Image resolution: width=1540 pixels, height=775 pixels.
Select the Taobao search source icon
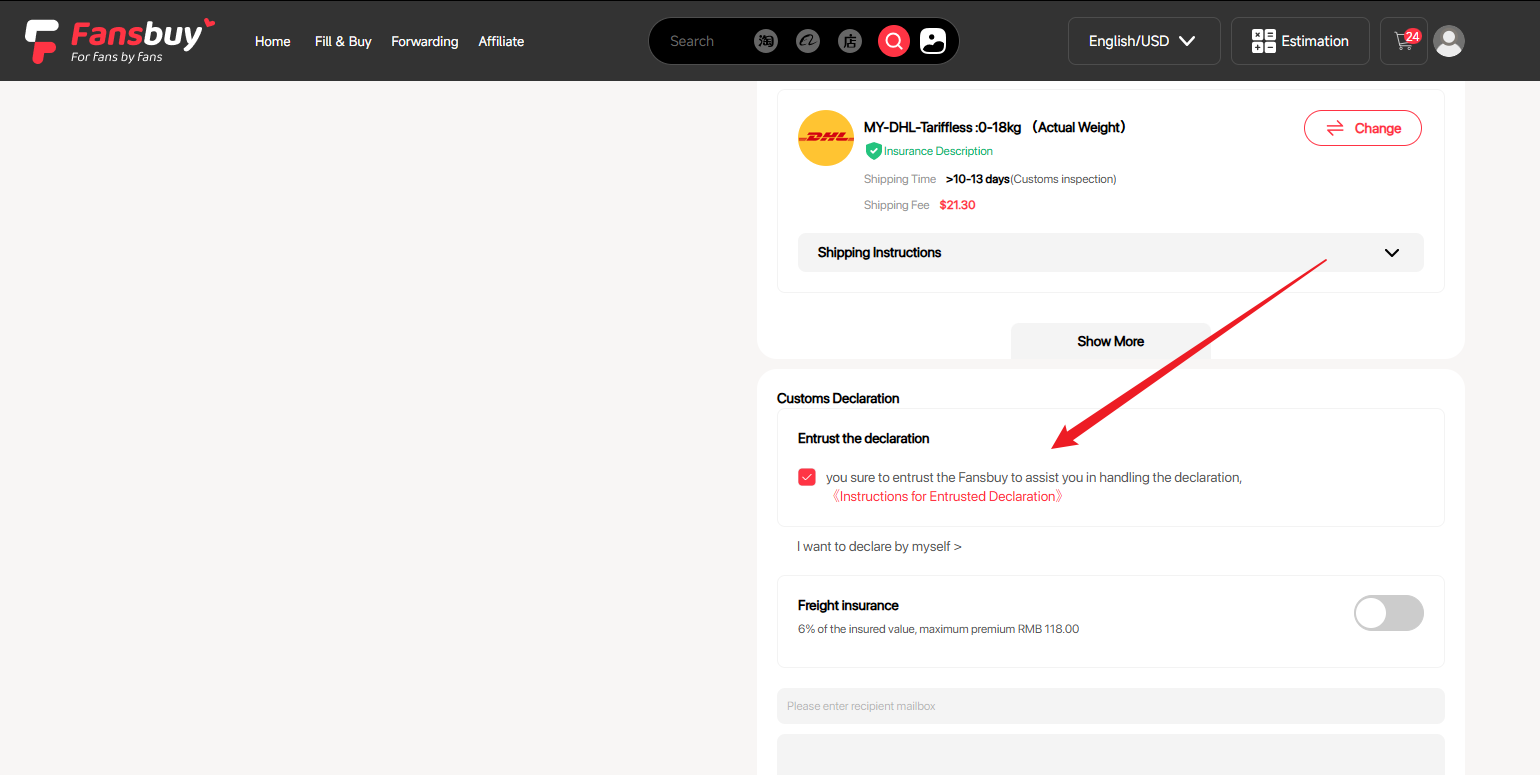(x=766, y=41)
